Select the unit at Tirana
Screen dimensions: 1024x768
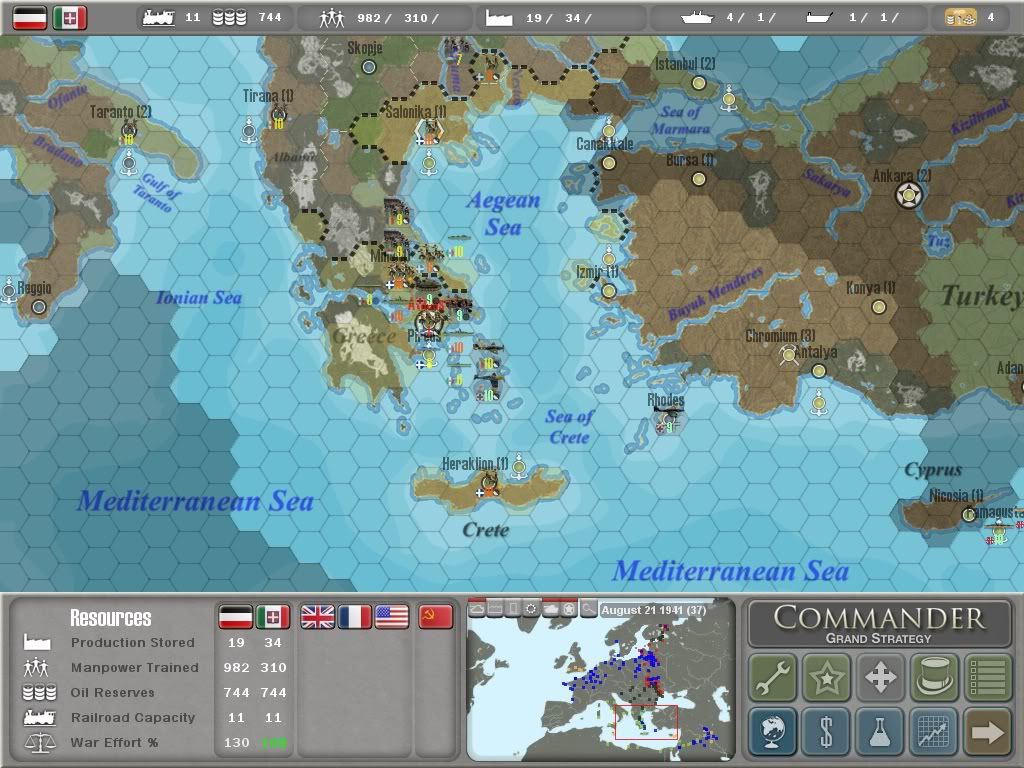click(x=279, y=118)
